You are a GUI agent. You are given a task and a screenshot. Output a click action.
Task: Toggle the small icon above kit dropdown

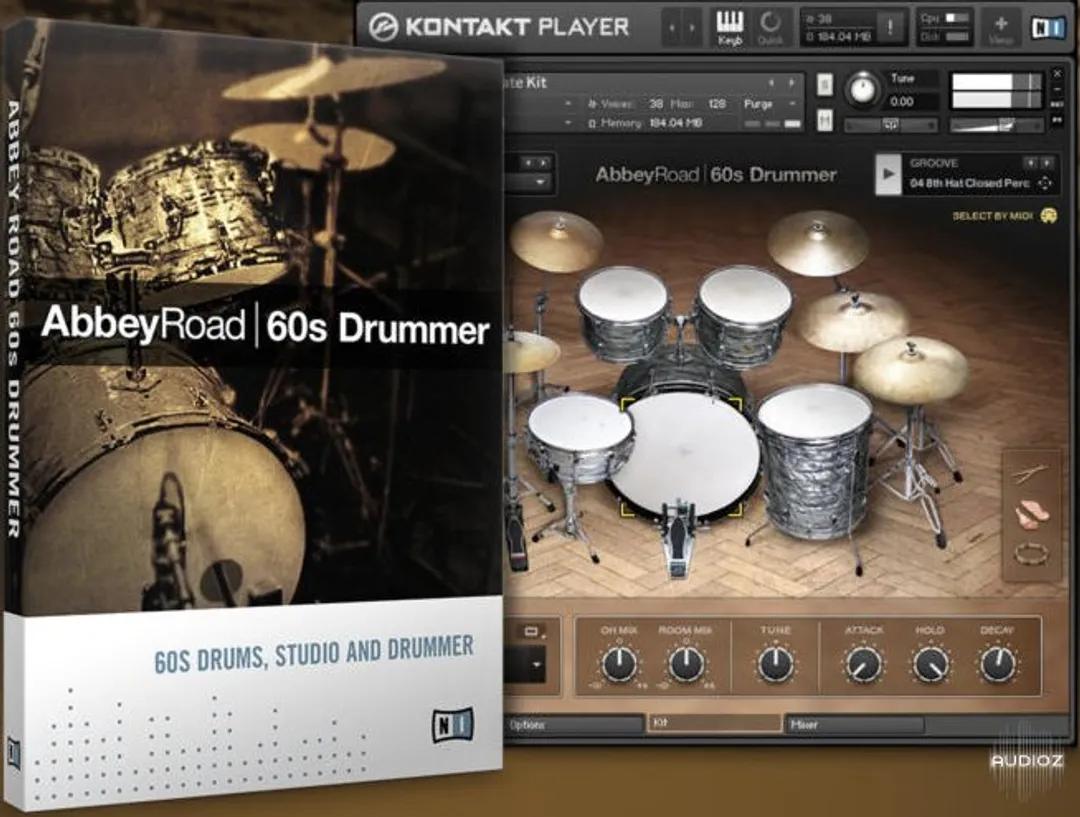532,632
